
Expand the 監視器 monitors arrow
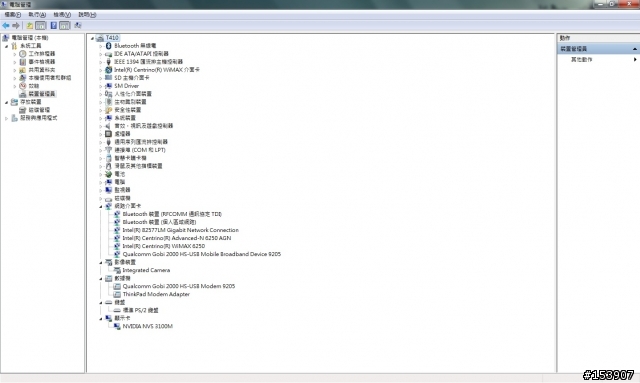point(101,190)
